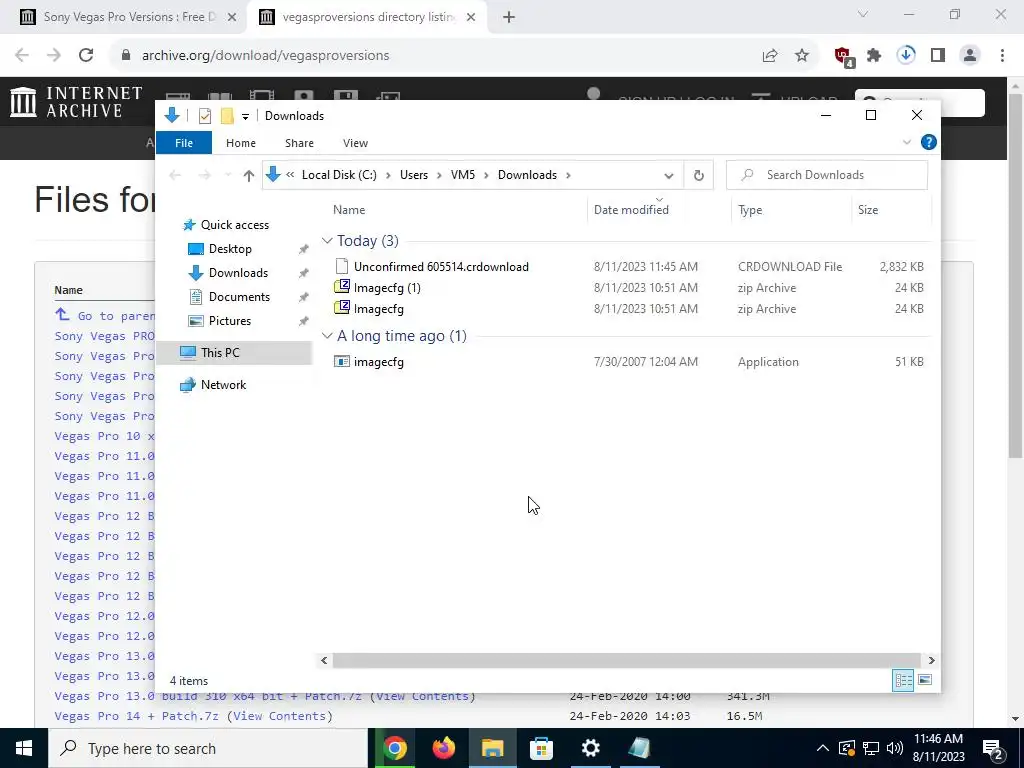Open Chrome downloads icon
Image resolution: width=1024 pixels, height=768 pixels.
906,56
